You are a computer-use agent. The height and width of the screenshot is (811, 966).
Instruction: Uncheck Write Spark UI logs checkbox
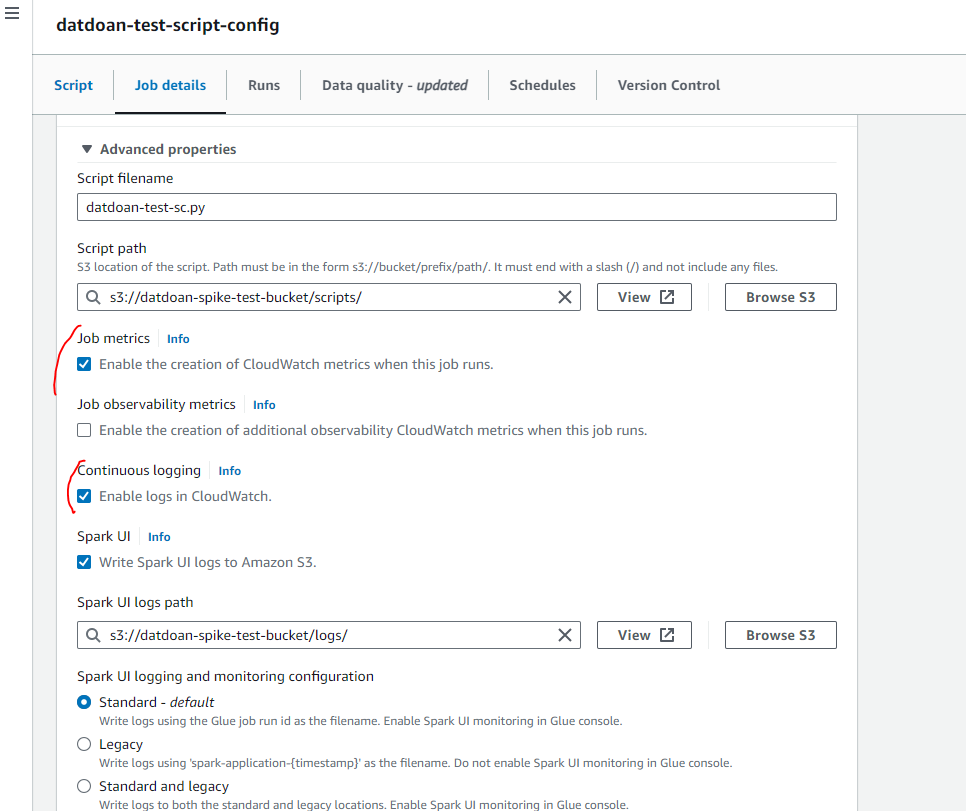(x=84, y=563)
